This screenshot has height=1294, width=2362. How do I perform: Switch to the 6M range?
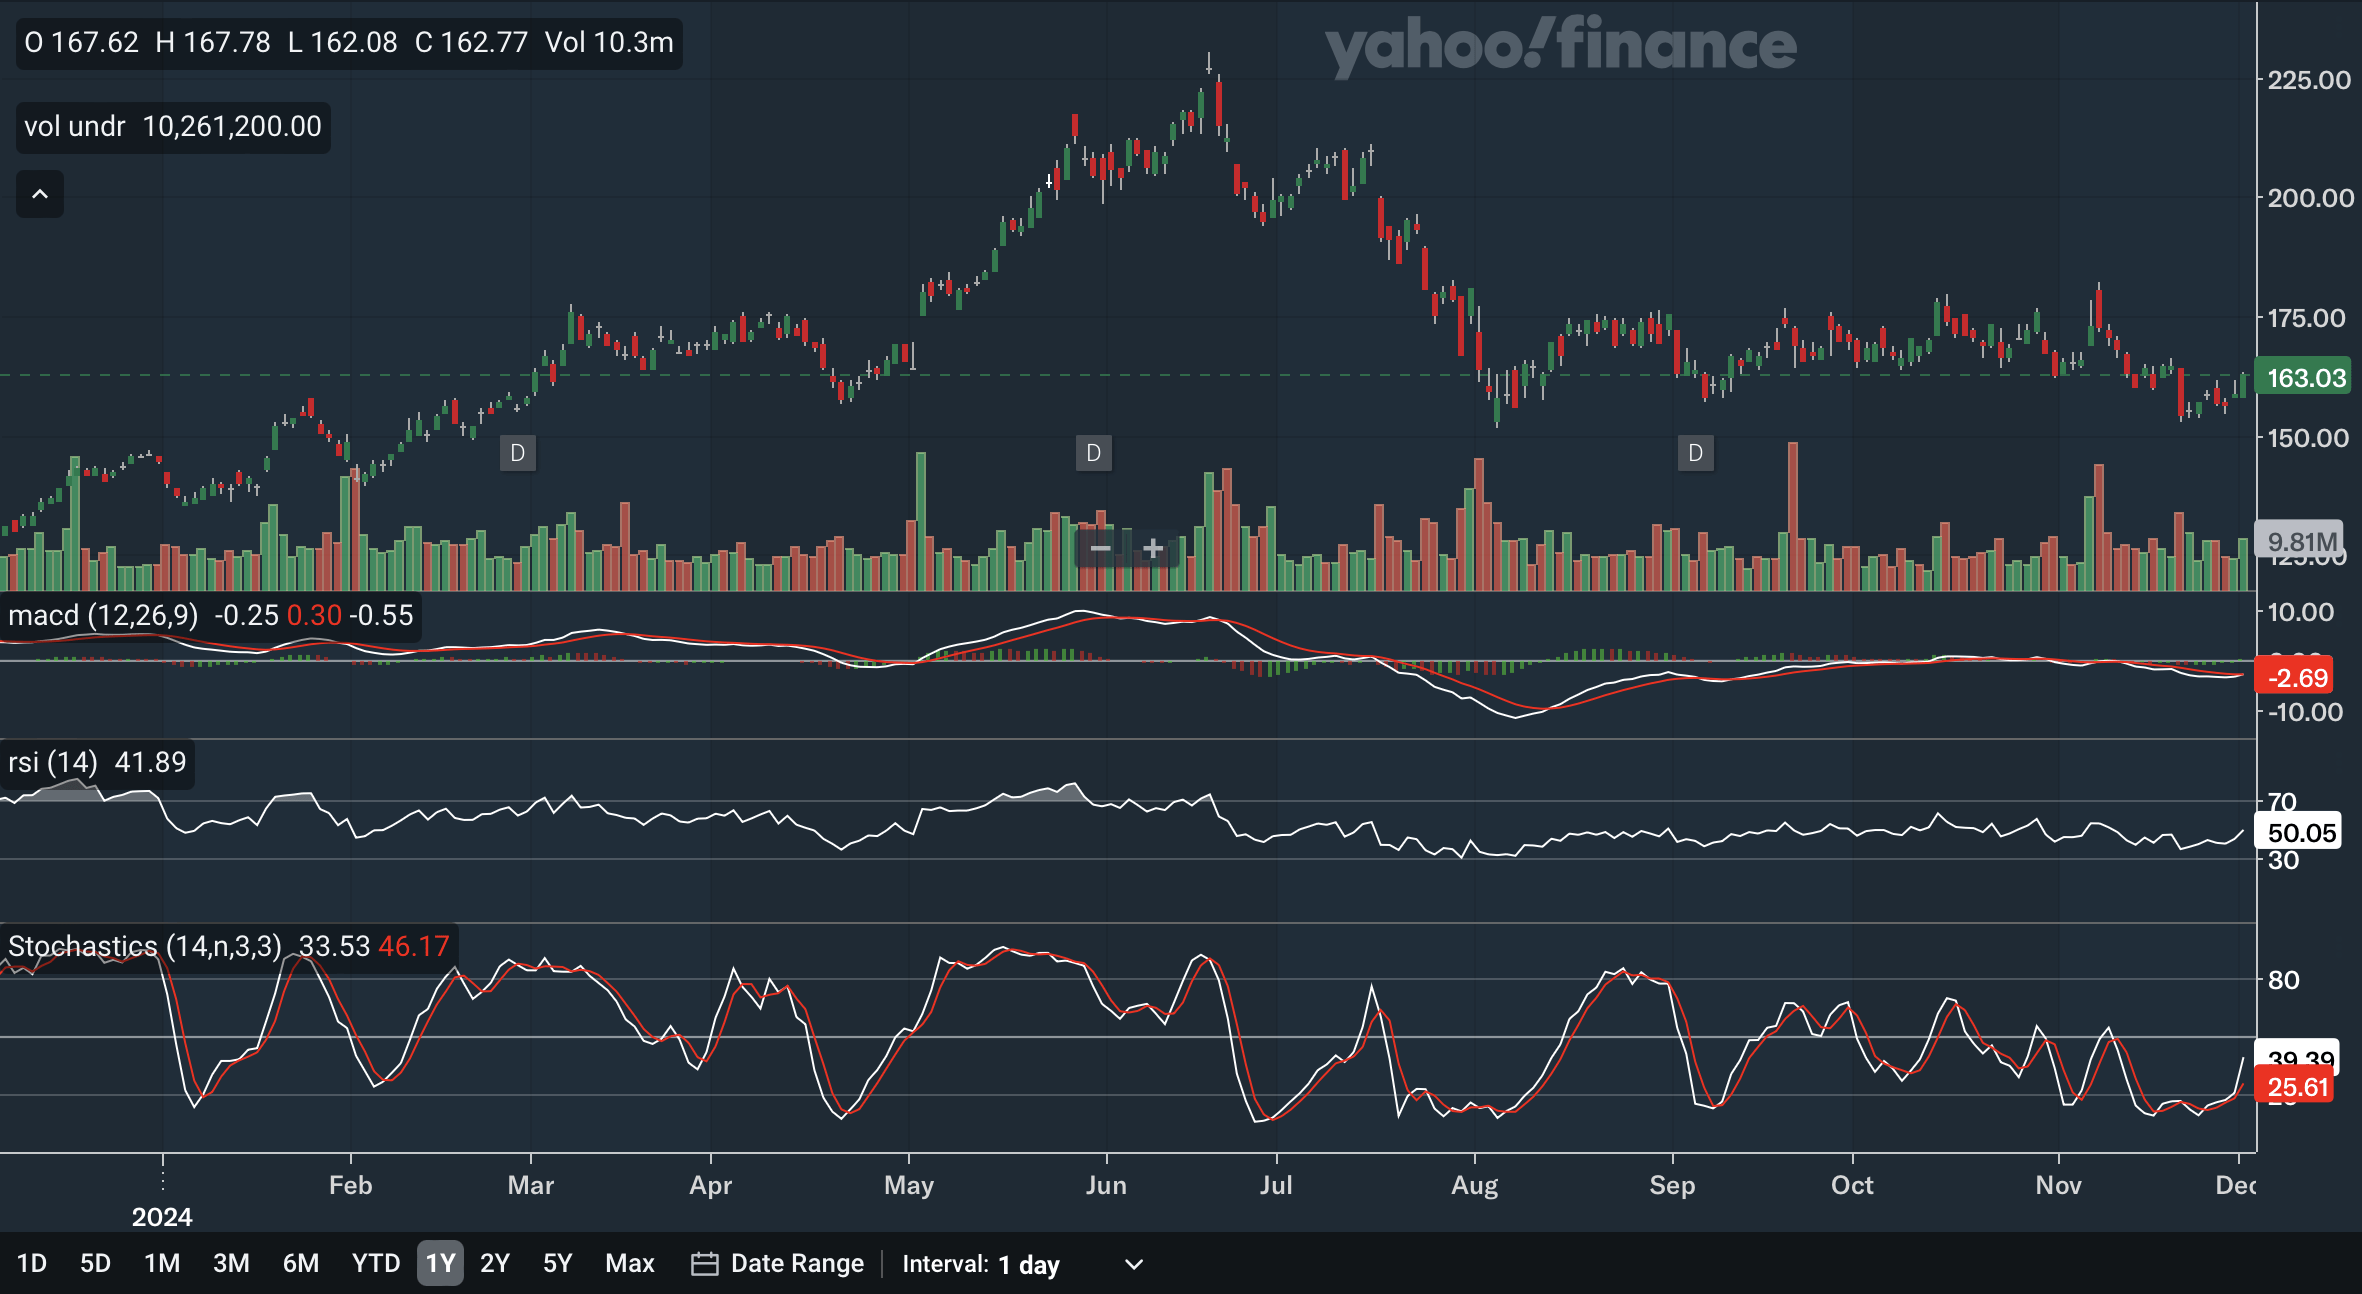click(300, 1263)
